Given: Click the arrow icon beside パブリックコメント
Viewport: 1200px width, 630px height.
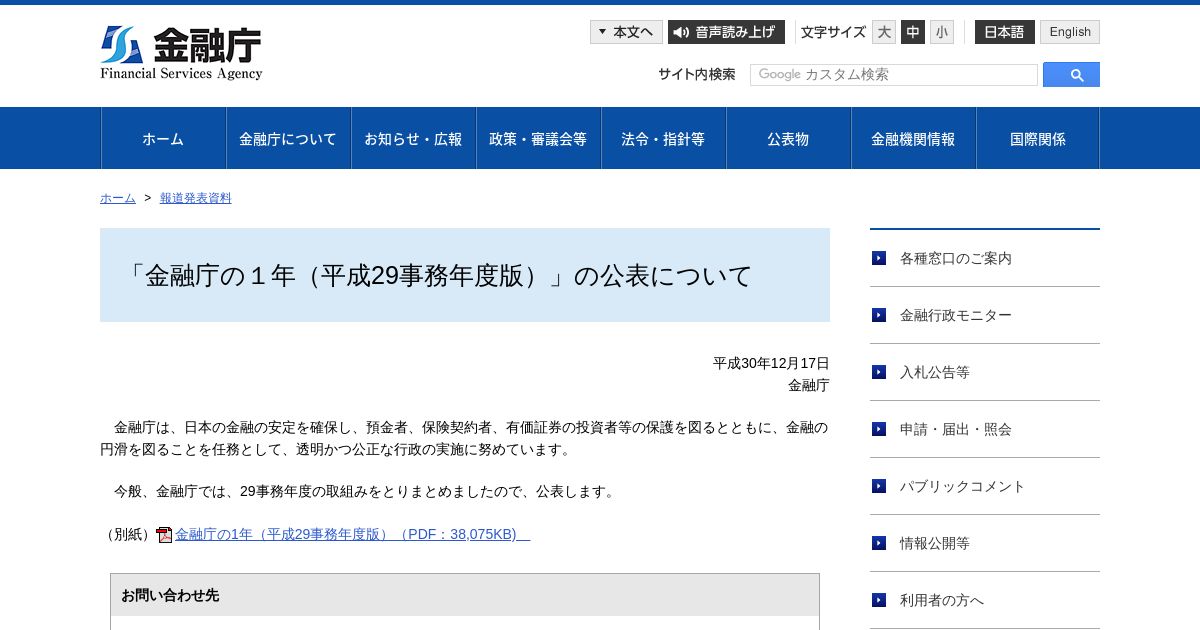Looking at the screenshot, I should tap(879, 486).
